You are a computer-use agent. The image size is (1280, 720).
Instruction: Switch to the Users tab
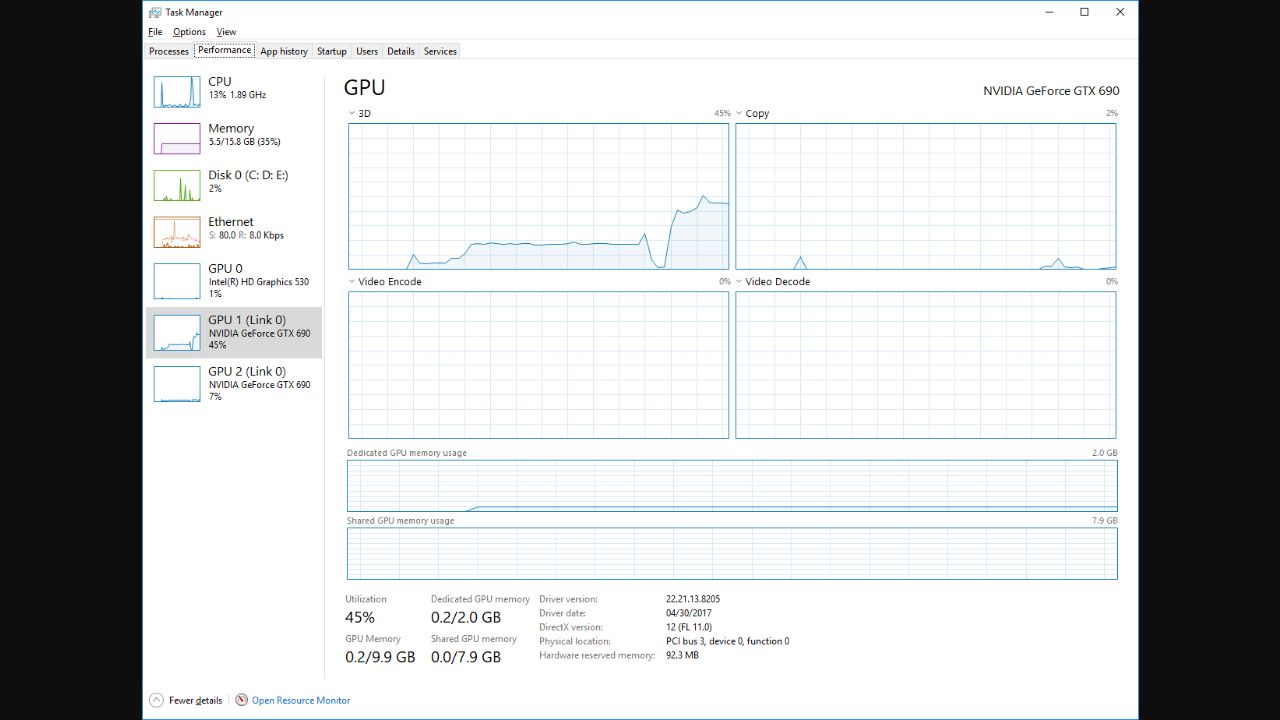coord(367,51)
